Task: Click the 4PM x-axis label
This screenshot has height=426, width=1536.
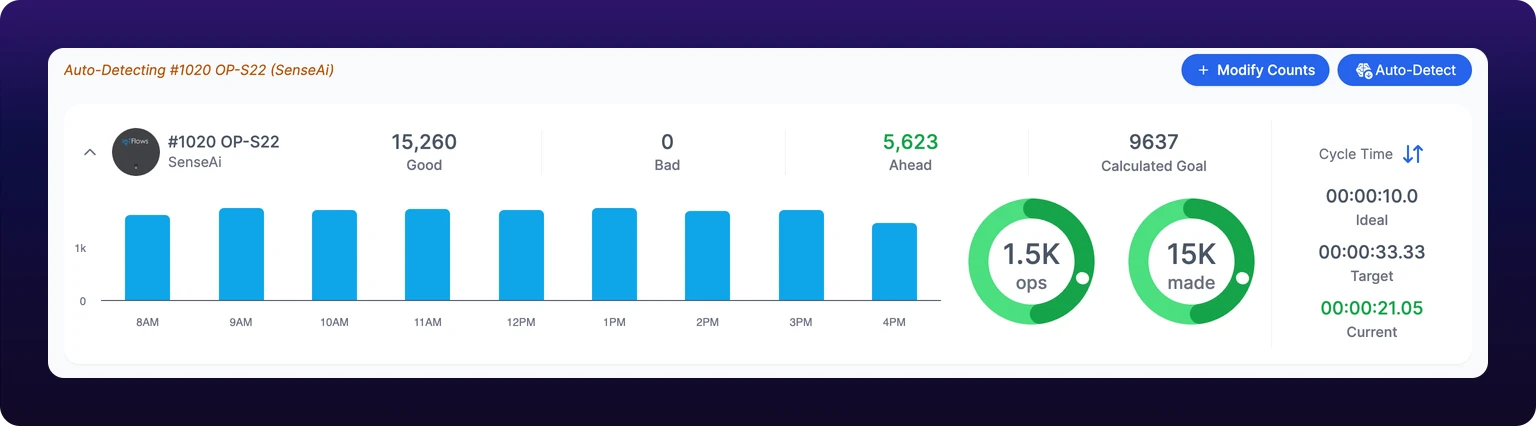Action: pos(894,322)
